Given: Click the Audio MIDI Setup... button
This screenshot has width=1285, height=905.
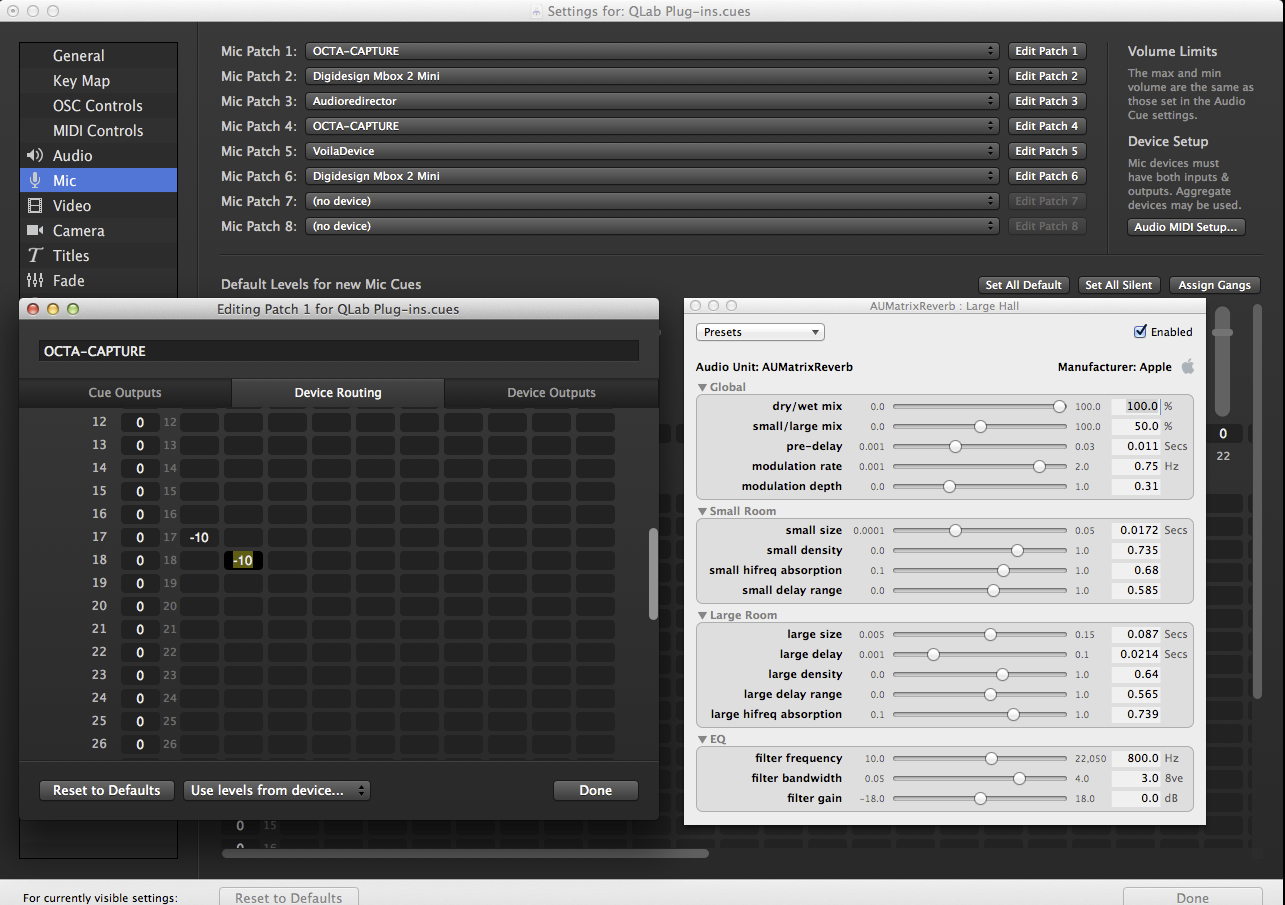Looking at the screenshot, I should pos(1185,227).
